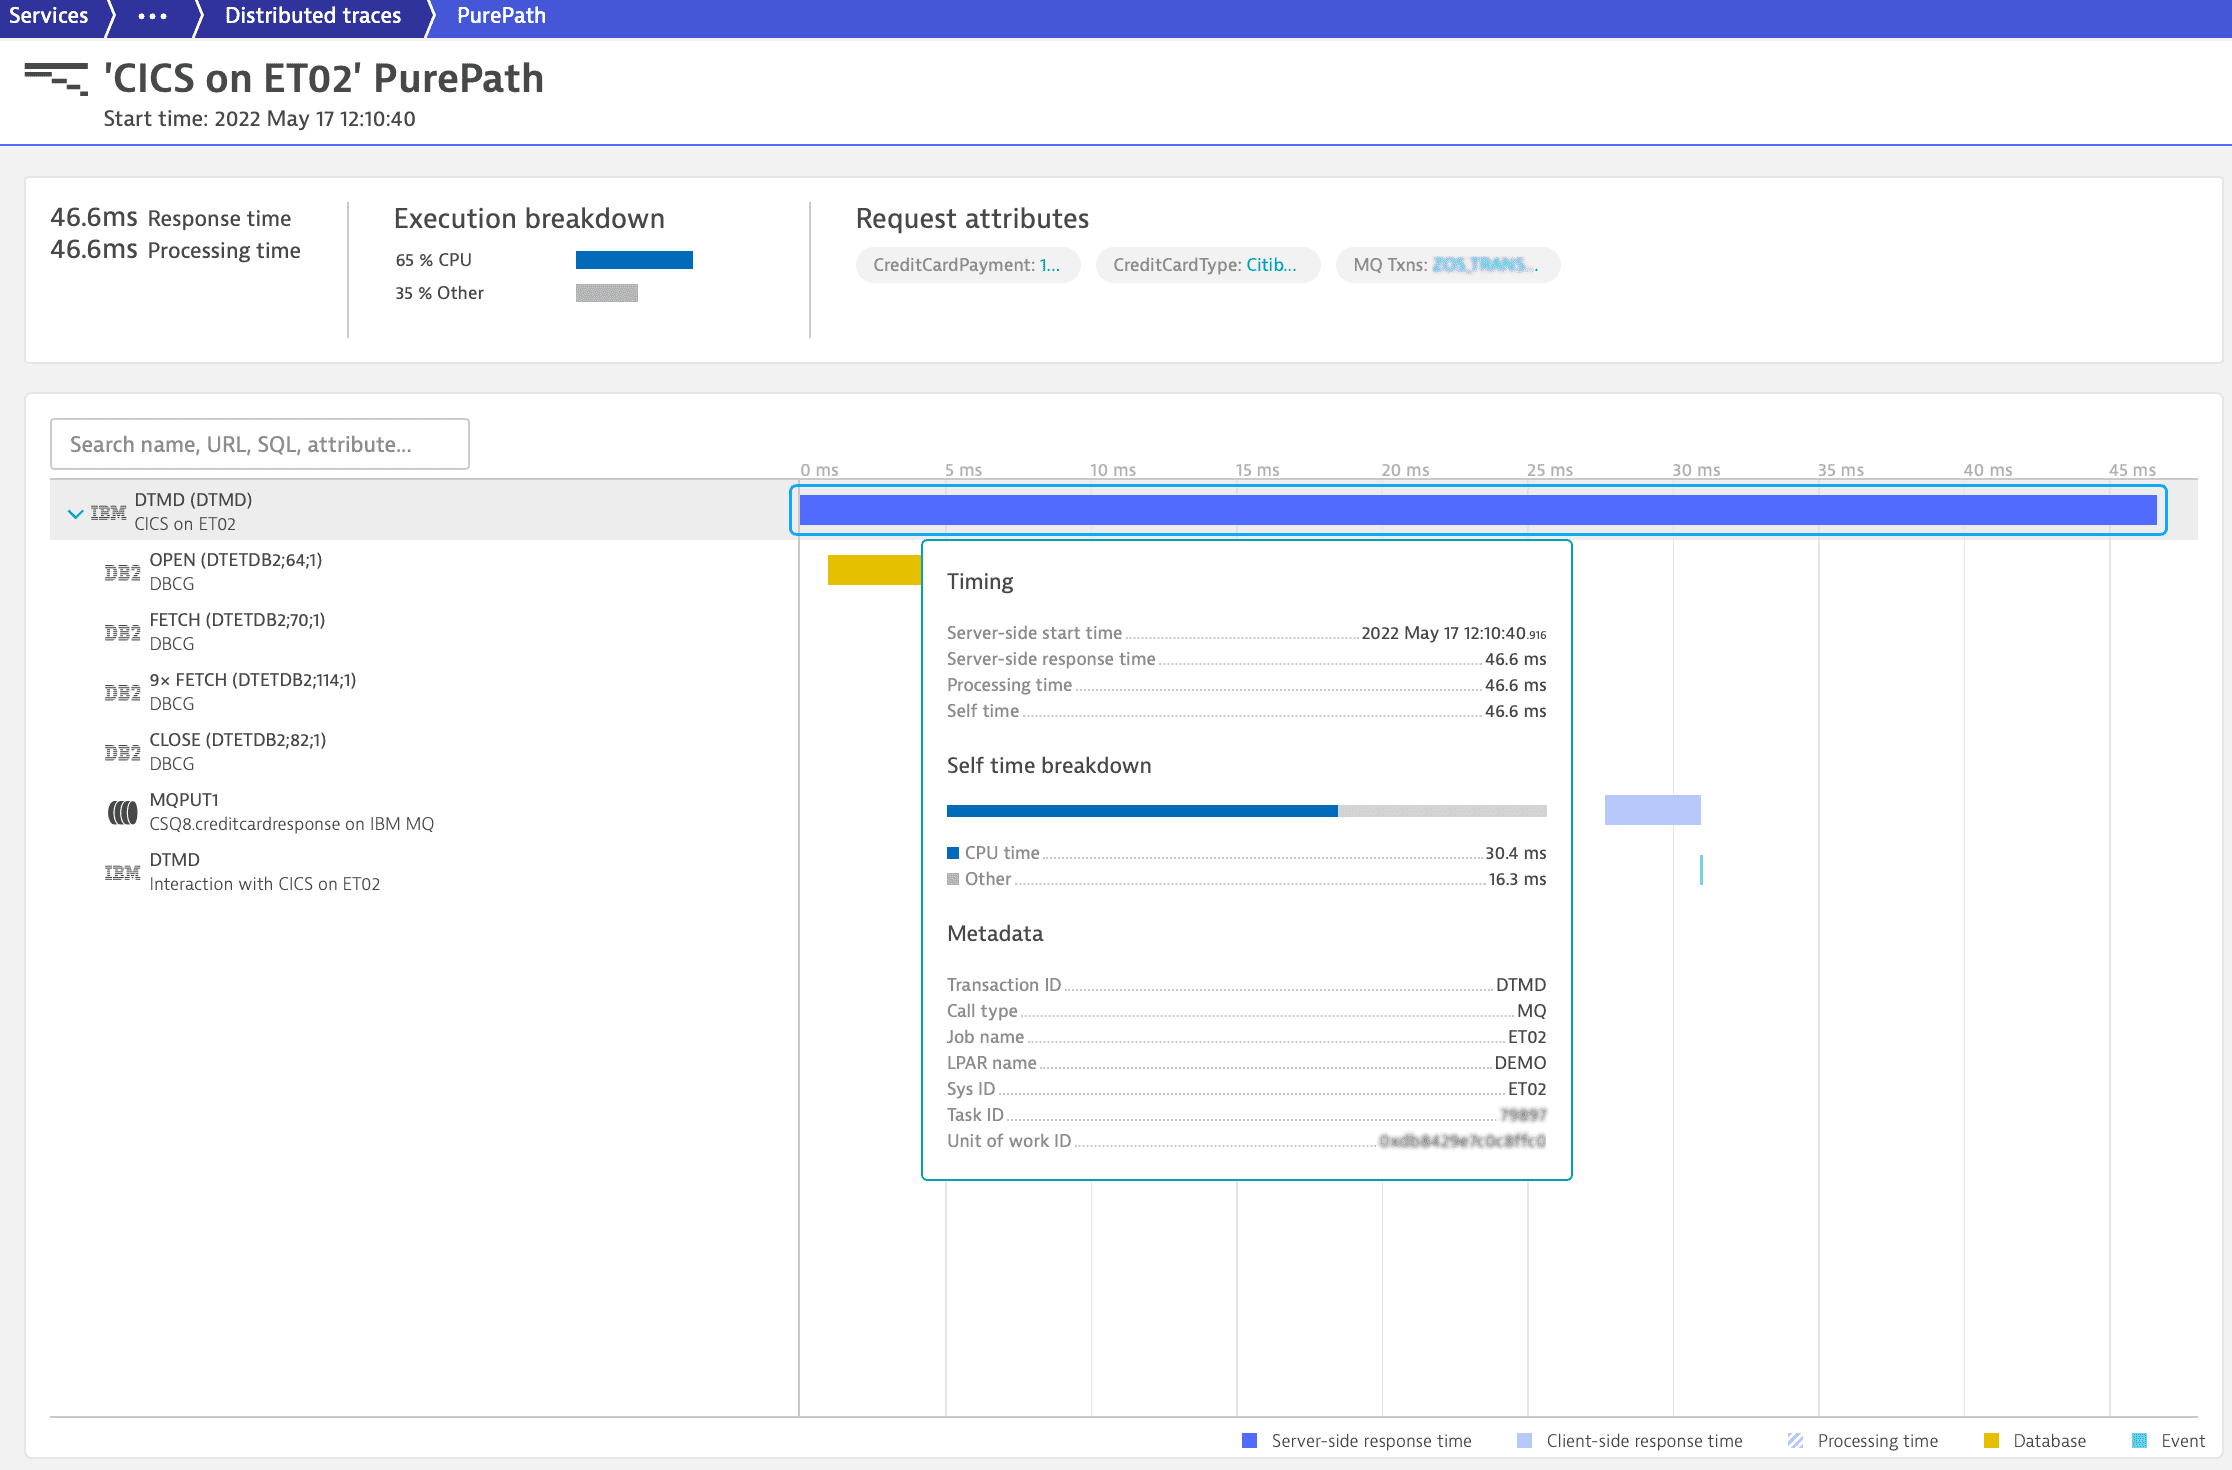Click the 'Transaction ID' DTMD metadata line
Viewport: 2232px width, 1470px height.
(1246, 985)
